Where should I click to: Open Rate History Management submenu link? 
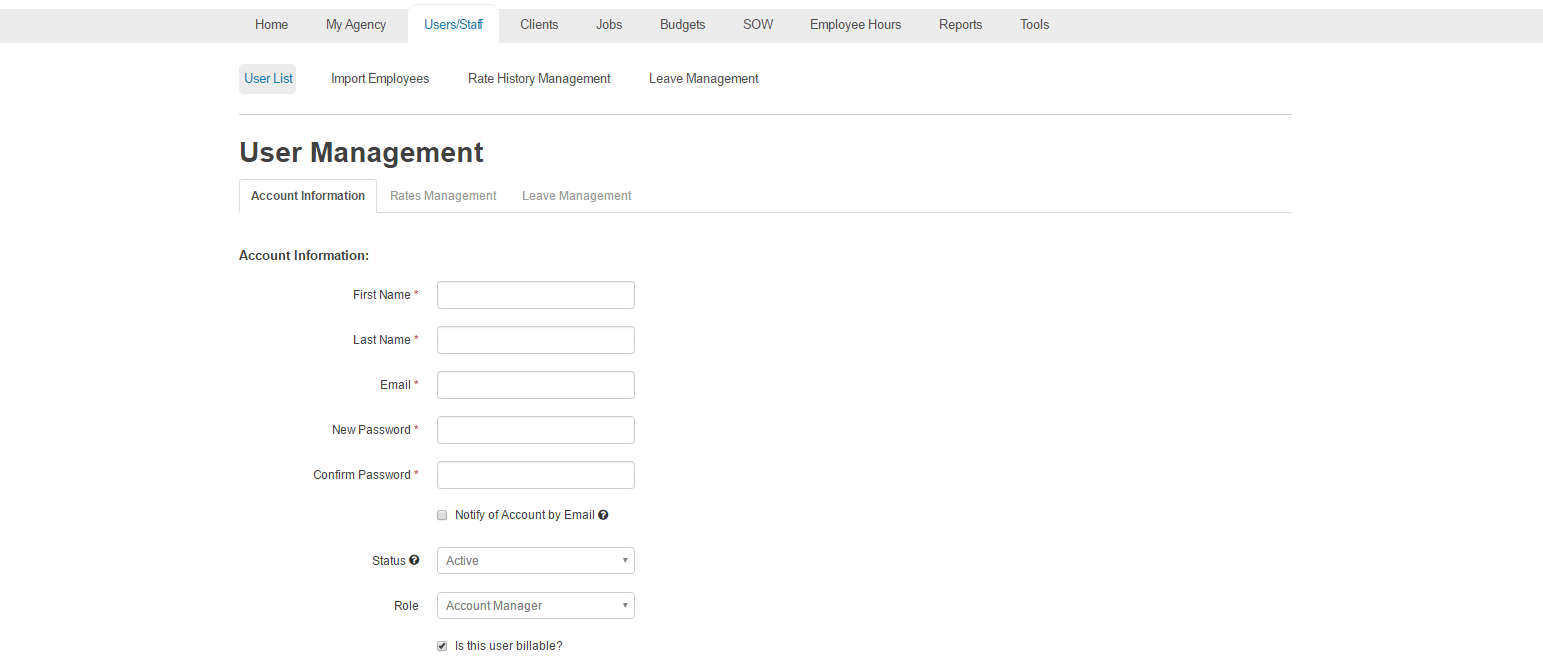tap(539, 78)
